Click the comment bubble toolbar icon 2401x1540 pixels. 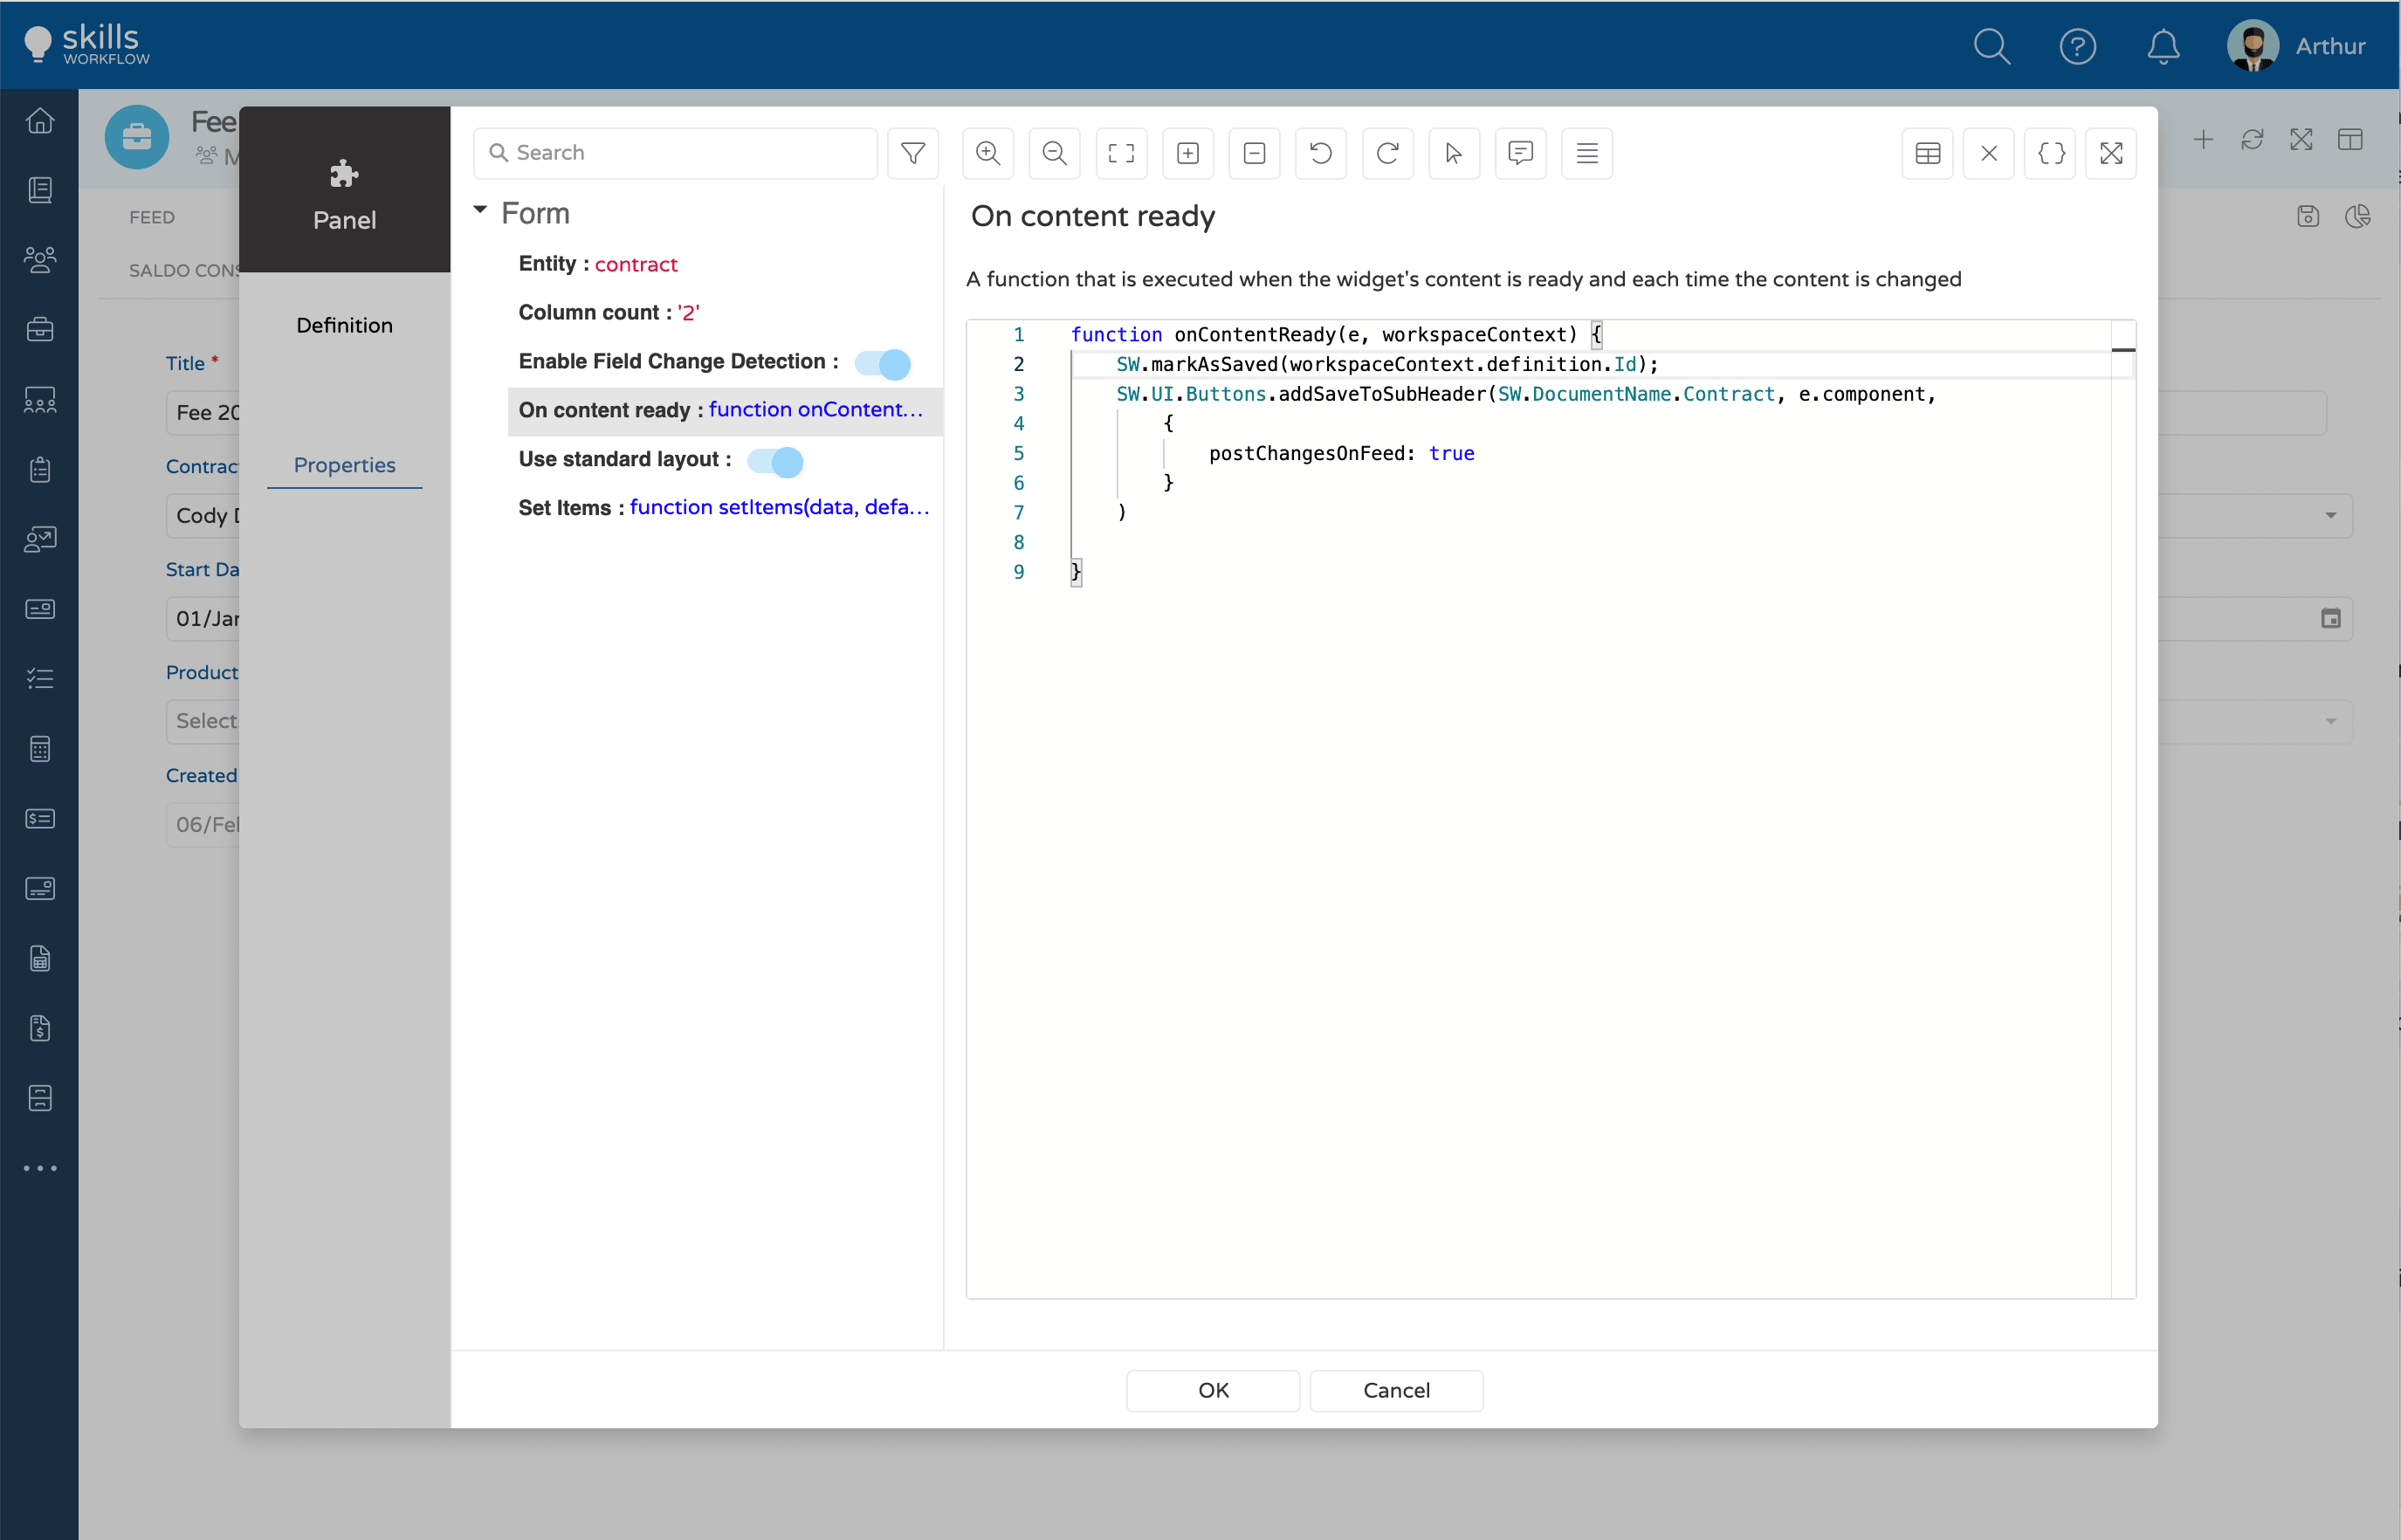click(1520, 153)
